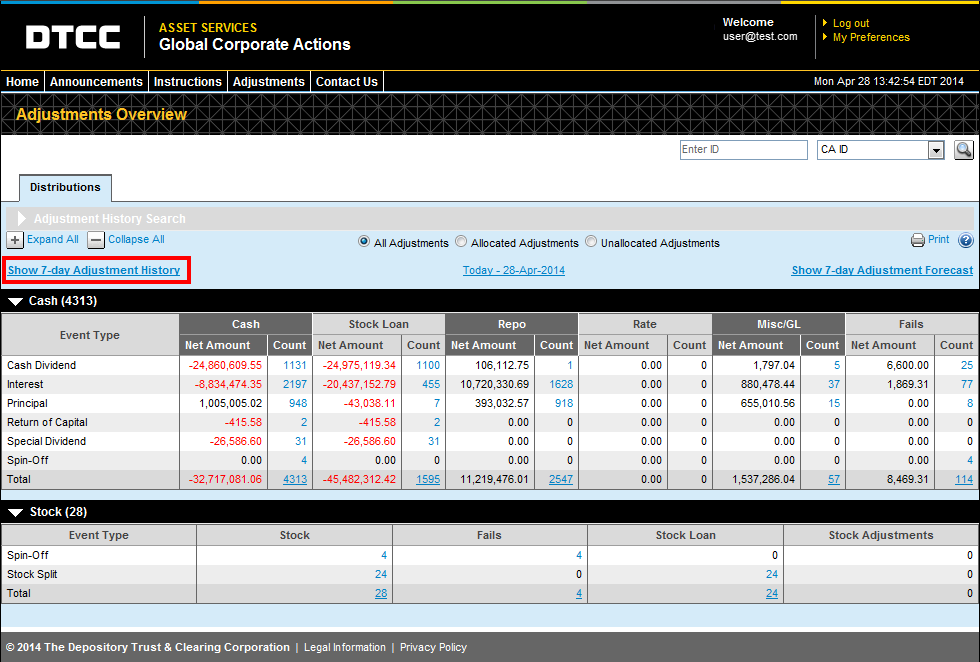
Task: Open Interest repo count 1628
Action: pyautogui.click(x=561, y=384)
